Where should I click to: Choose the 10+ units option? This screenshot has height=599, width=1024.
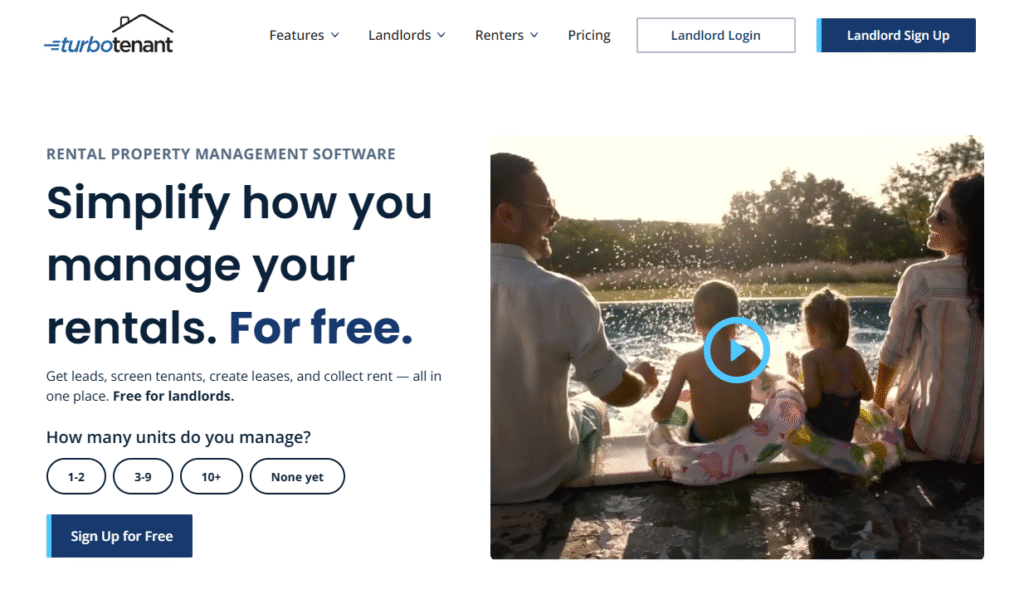tap(211, 476)
